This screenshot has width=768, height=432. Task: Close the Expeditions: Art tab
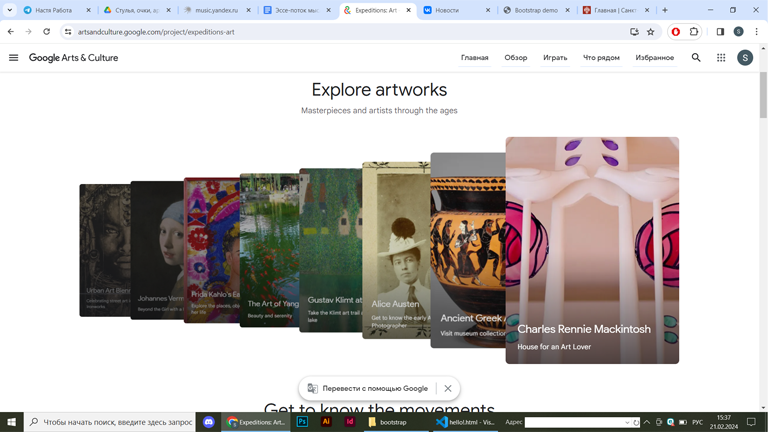[x=408, y=10]
